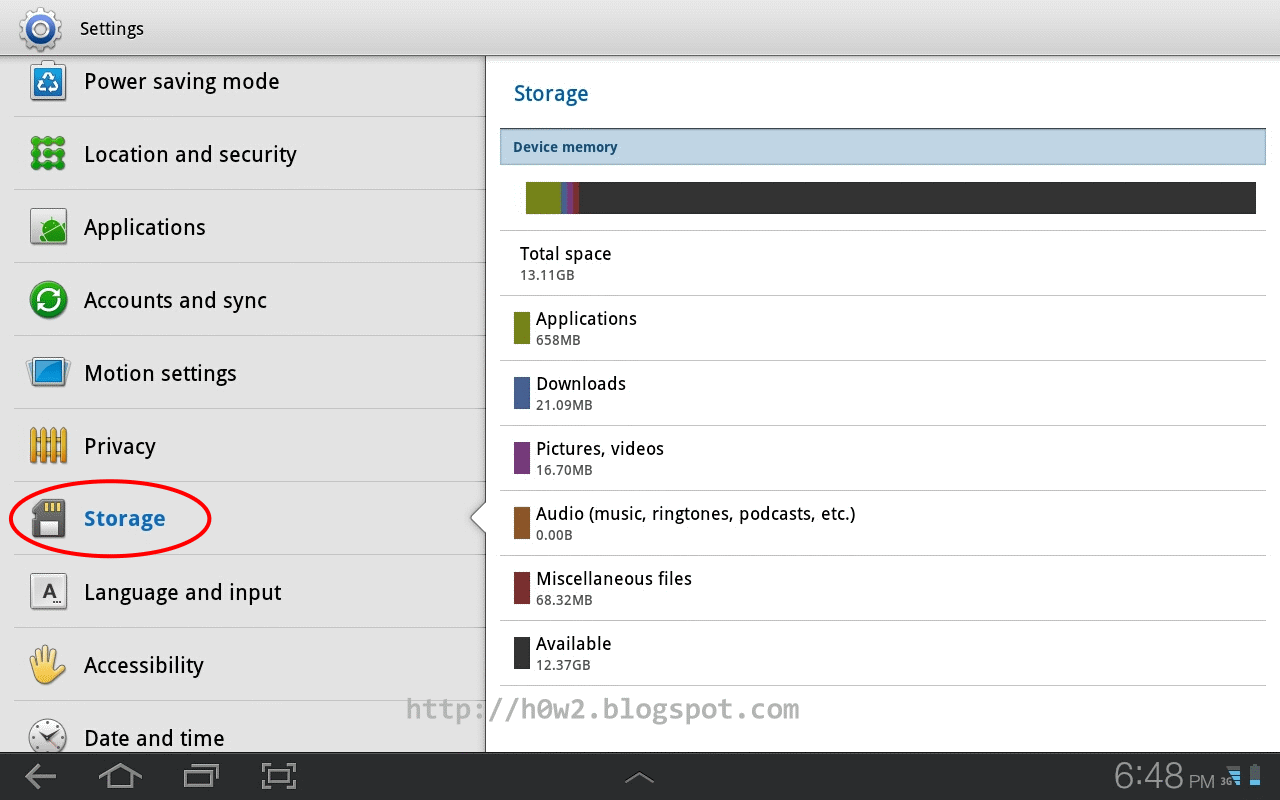Tap the Back arrow in navigation bar
Image resolution: width=1280 pixels, height=800 pixels.
pos(41,776)
